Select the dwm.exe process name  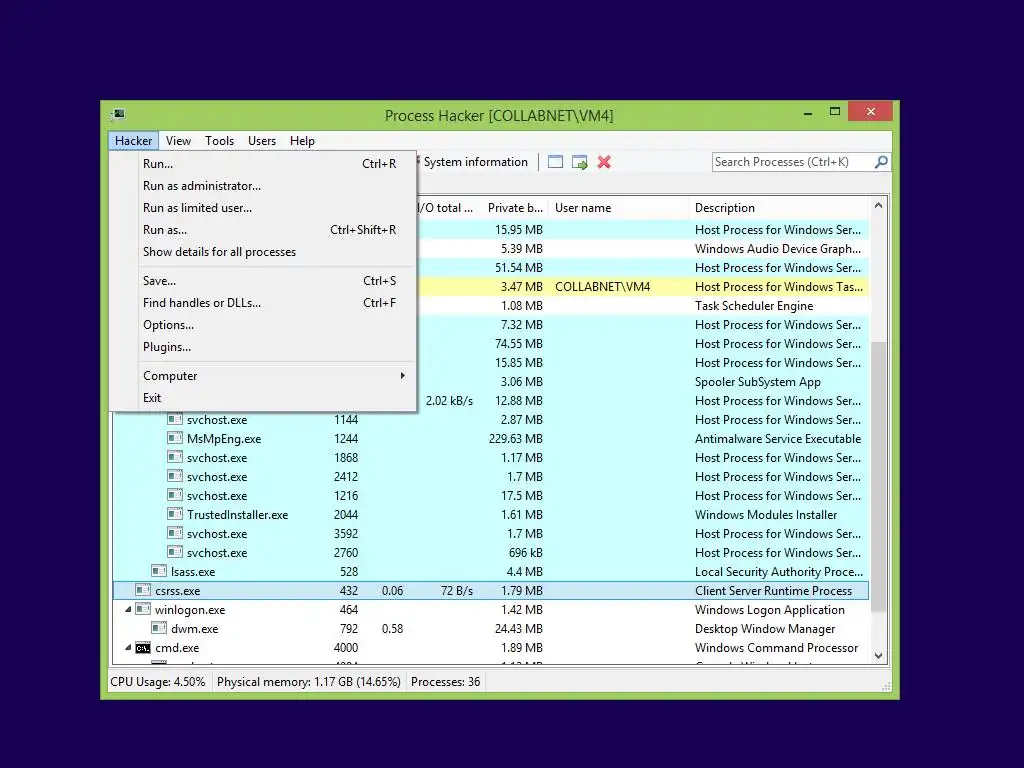click(x=195, y=629)
